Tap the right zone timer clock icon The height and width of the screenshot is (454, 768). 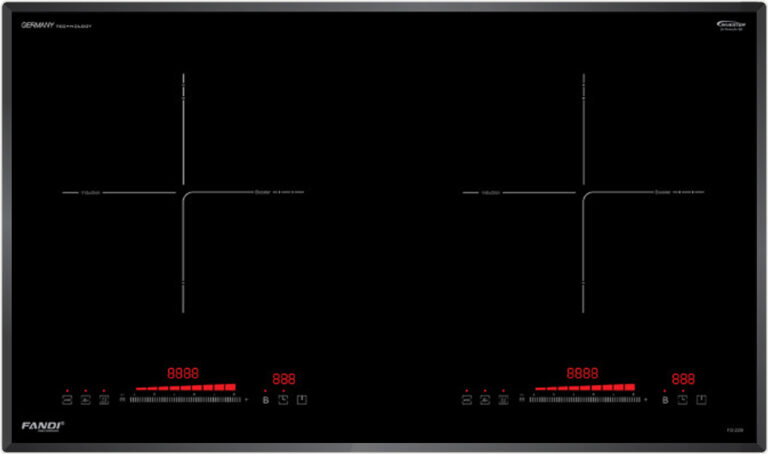click(682, 400)
